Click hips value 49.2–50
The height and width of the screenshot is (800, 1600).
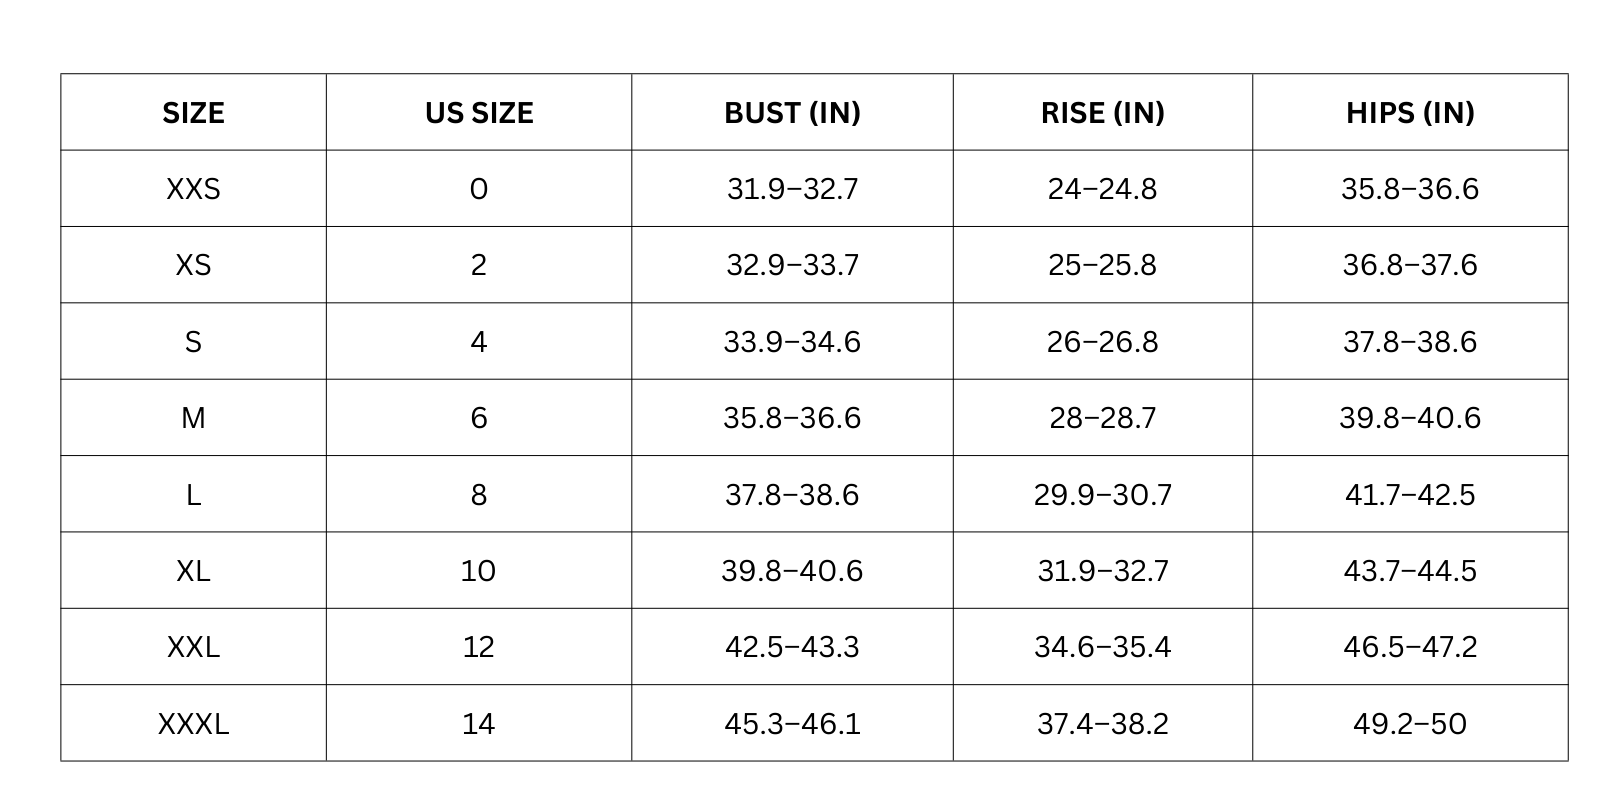point(1410,723)
